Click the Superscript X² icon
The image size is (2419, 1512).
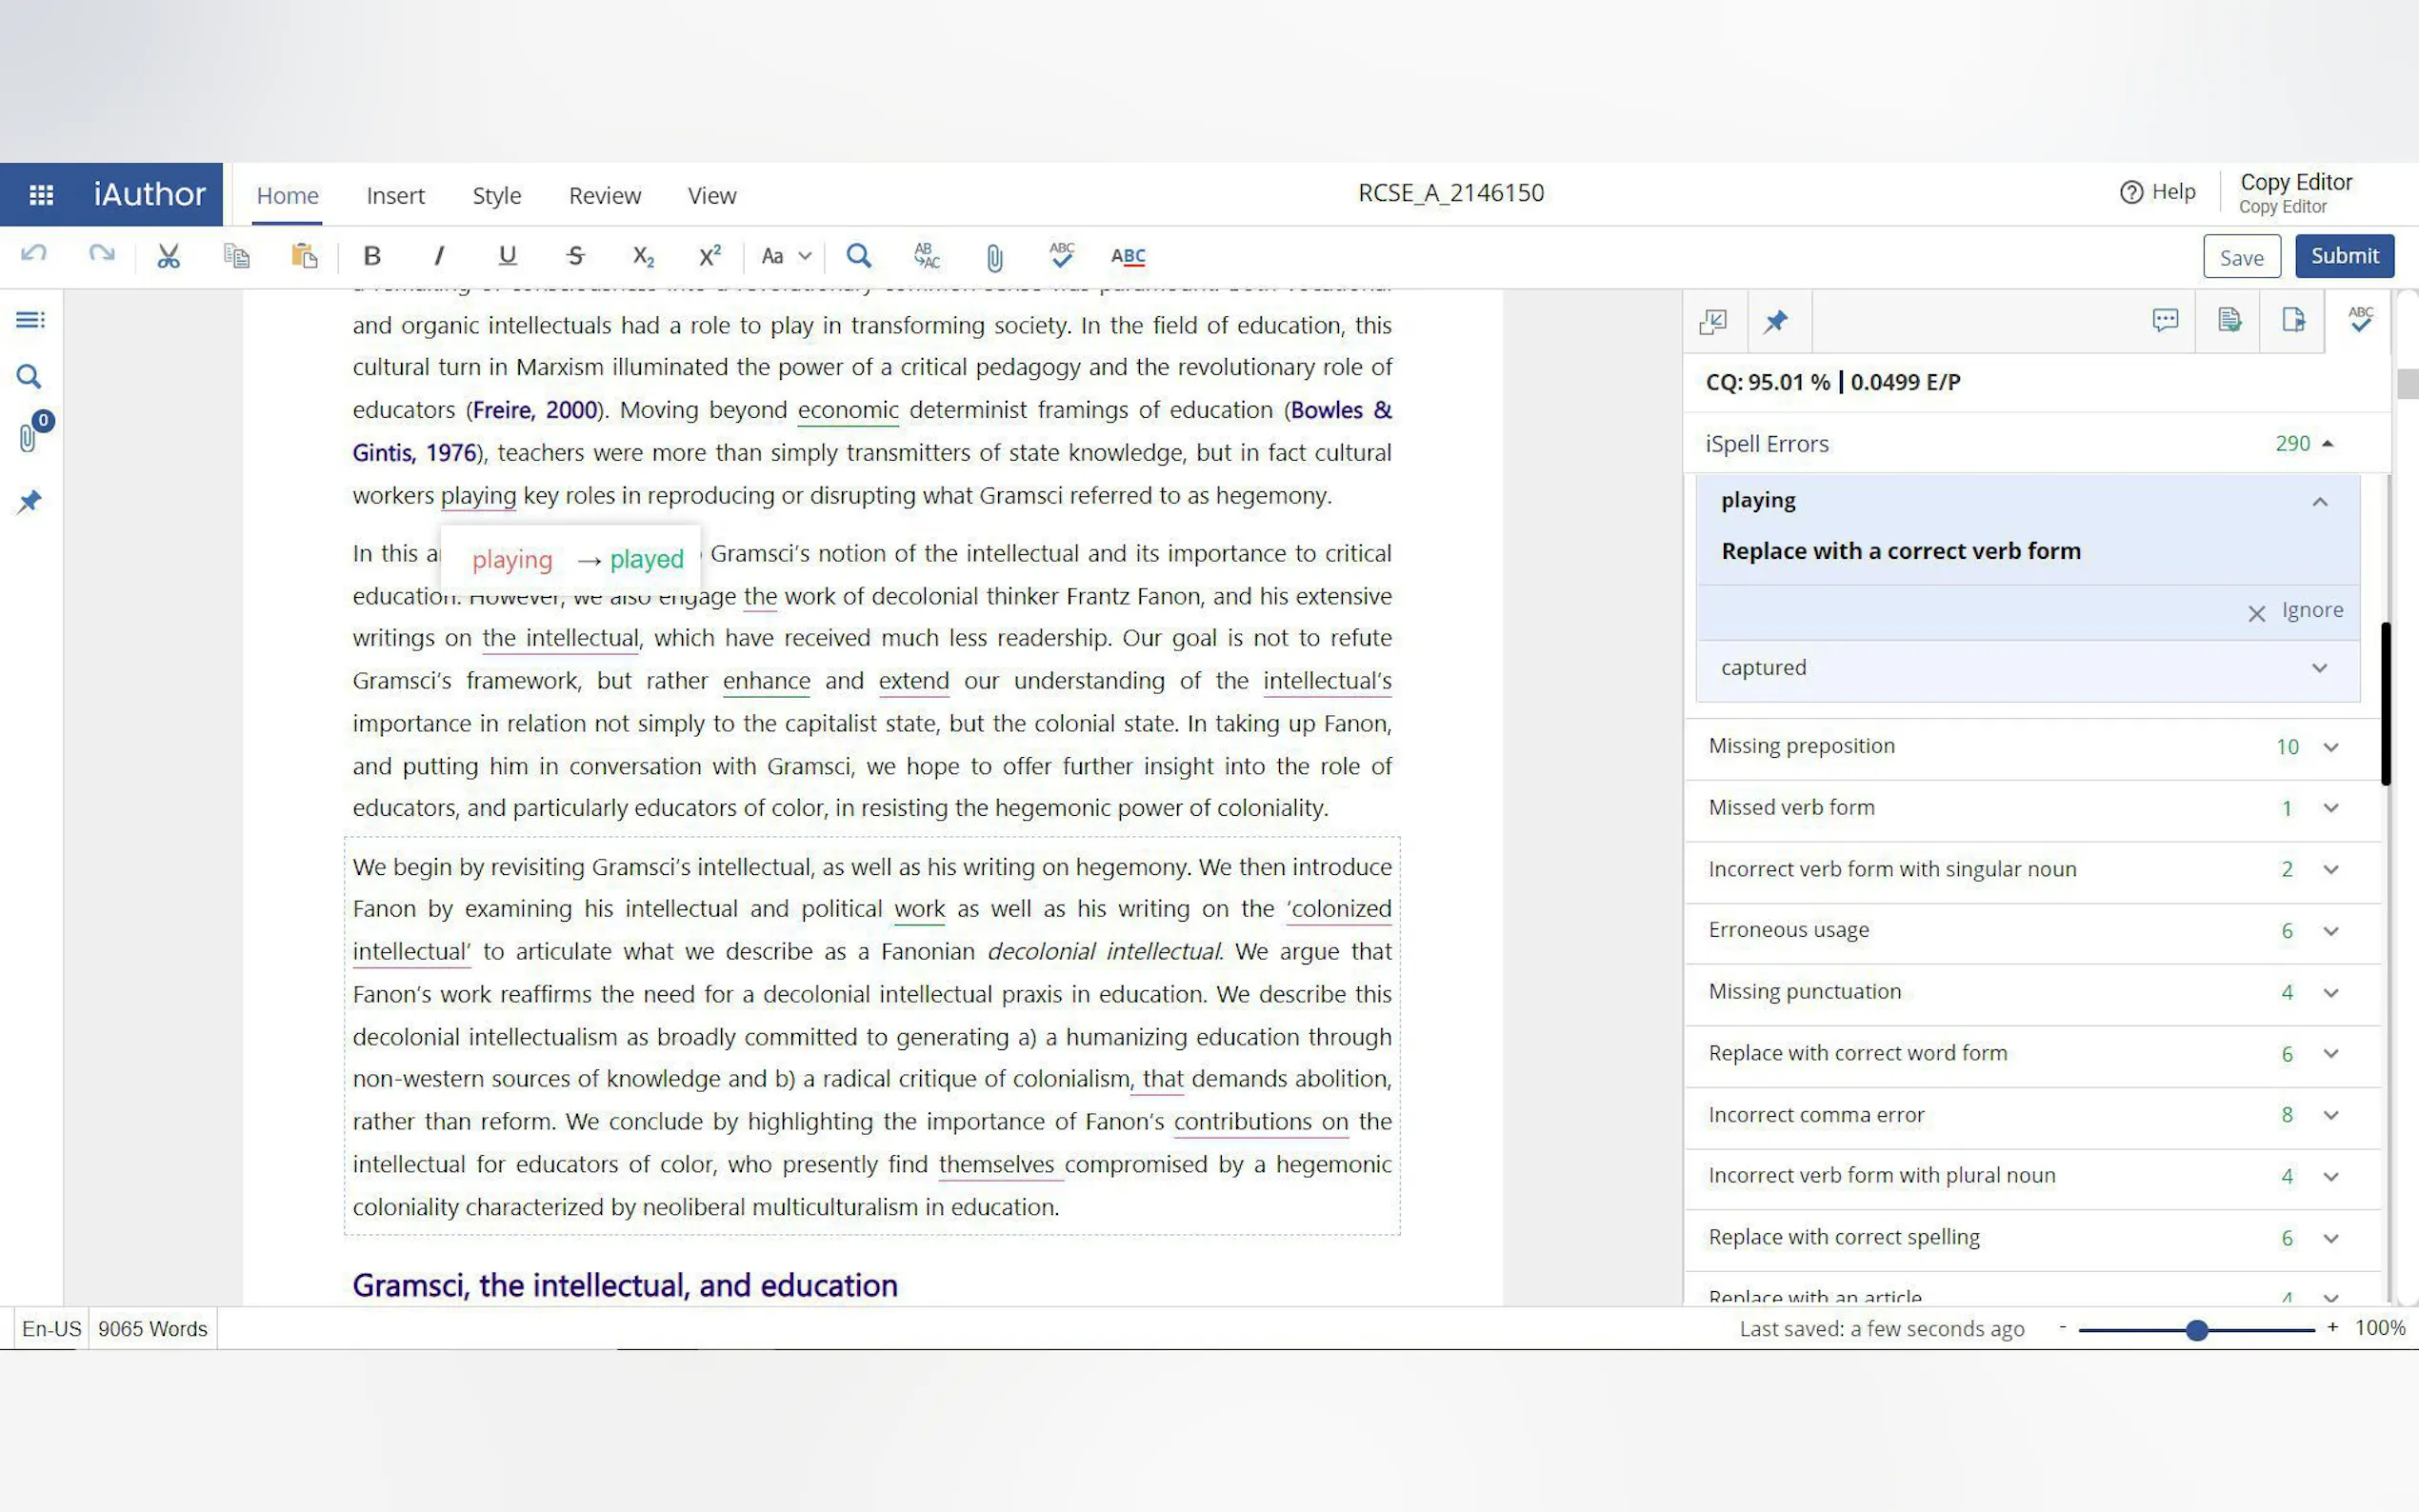point(709,256)
